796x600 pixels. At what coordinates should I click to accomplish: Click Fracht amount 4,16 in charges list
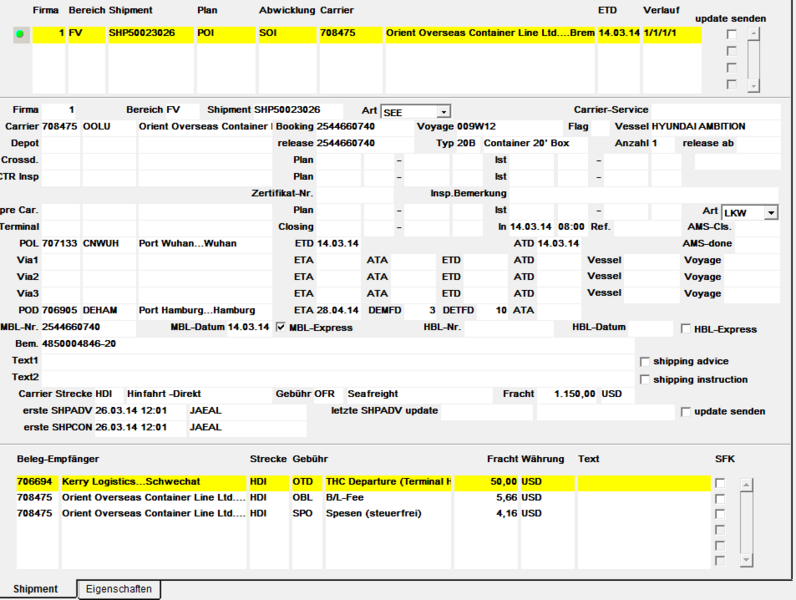(x=506, y=513)
